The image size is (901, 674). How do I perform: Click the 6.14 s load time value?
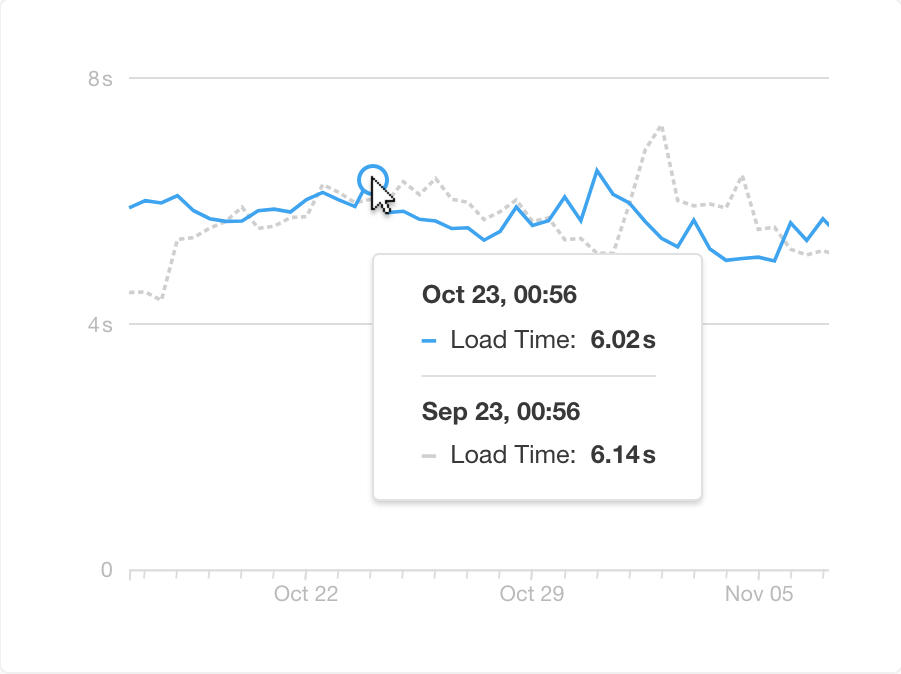623,456
